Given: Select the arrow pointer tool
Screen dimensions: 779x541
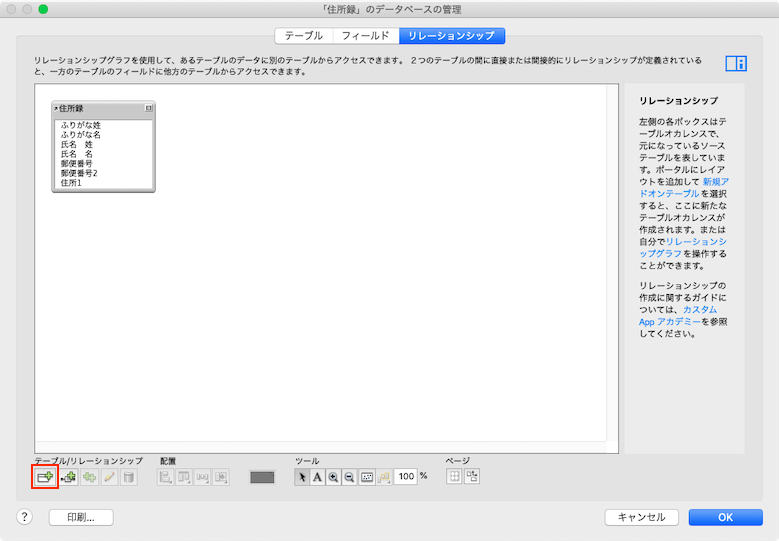Looking at the screenshot, I should pos(303,478).
